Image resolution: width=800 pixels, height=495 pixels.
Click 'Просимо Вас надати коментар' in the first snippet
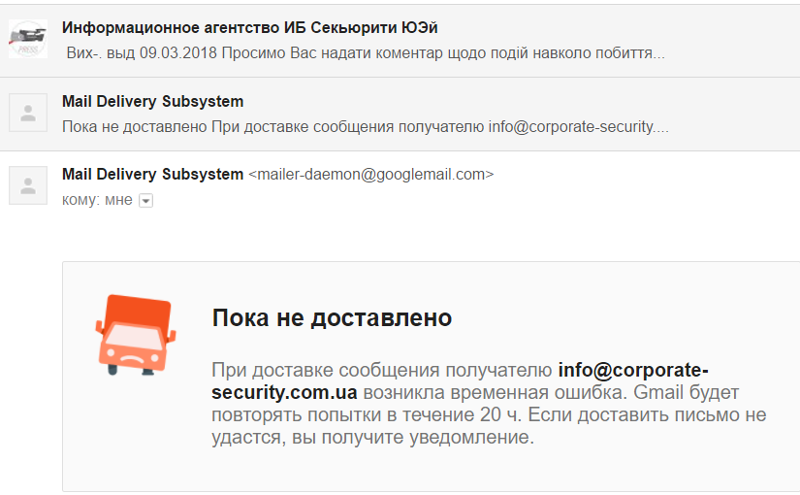(333, 53)
